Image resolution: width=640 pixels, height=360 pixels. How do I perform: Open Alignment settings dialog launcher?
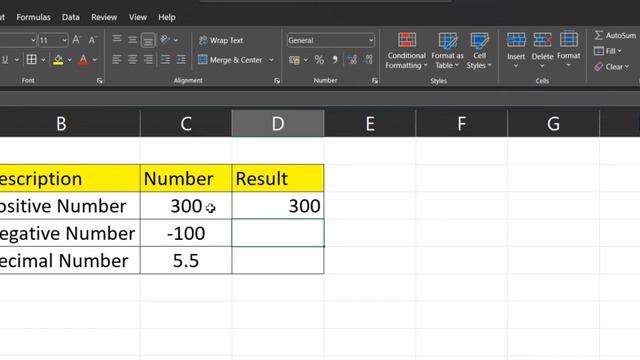(x=277, y=81)
